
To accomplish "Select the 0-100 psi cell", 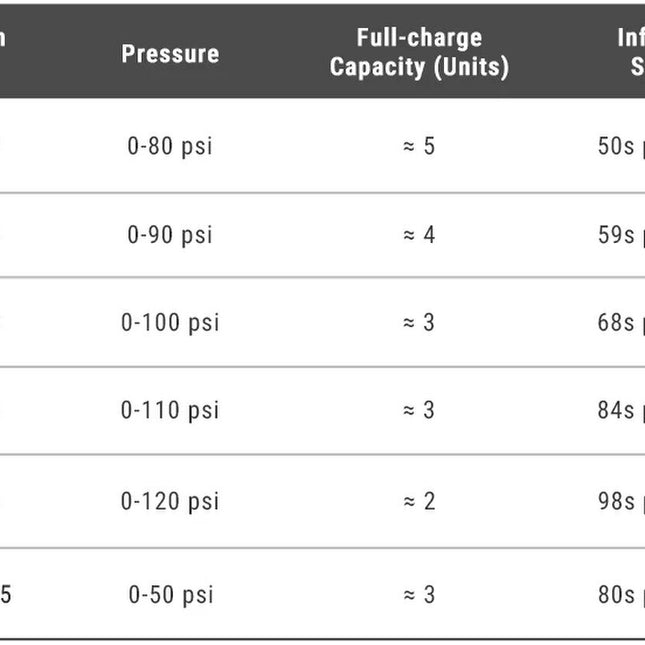I will pyautogui.click(x=170, y=322).
